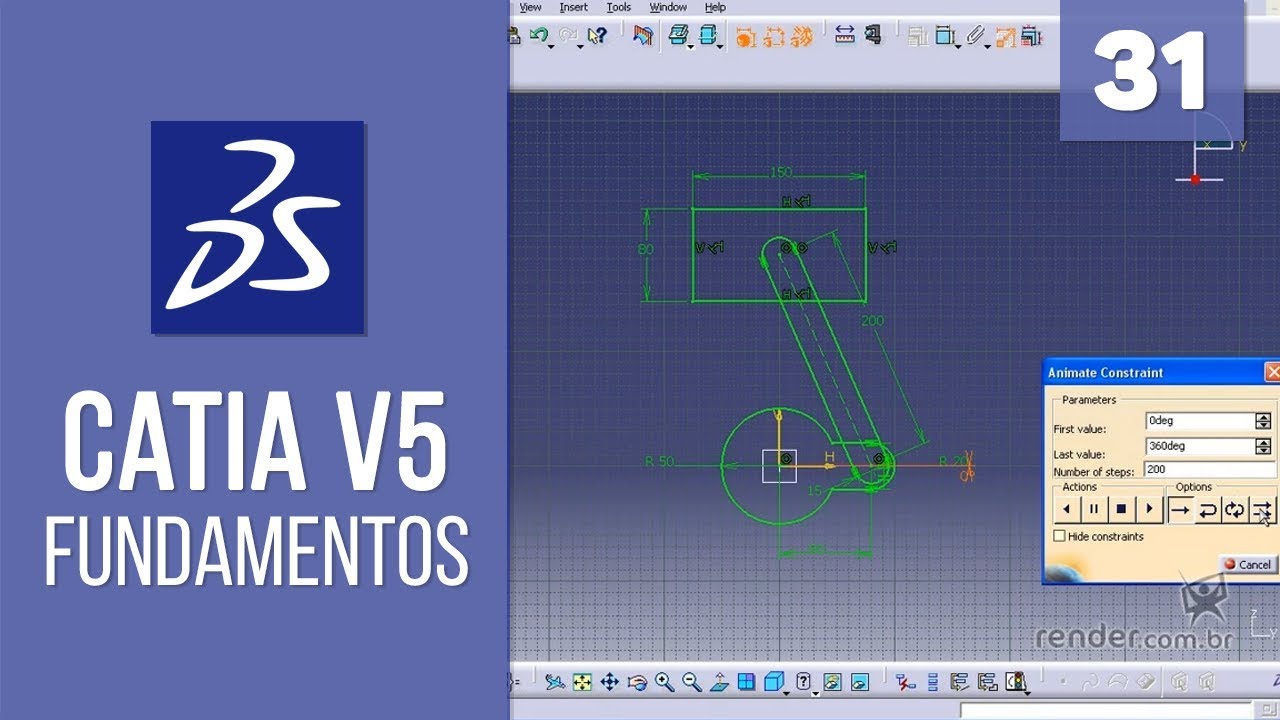Screen dimensions: 1280x720
Task: Click the blue box icon beside paperclip
Action: pos(943,37)
